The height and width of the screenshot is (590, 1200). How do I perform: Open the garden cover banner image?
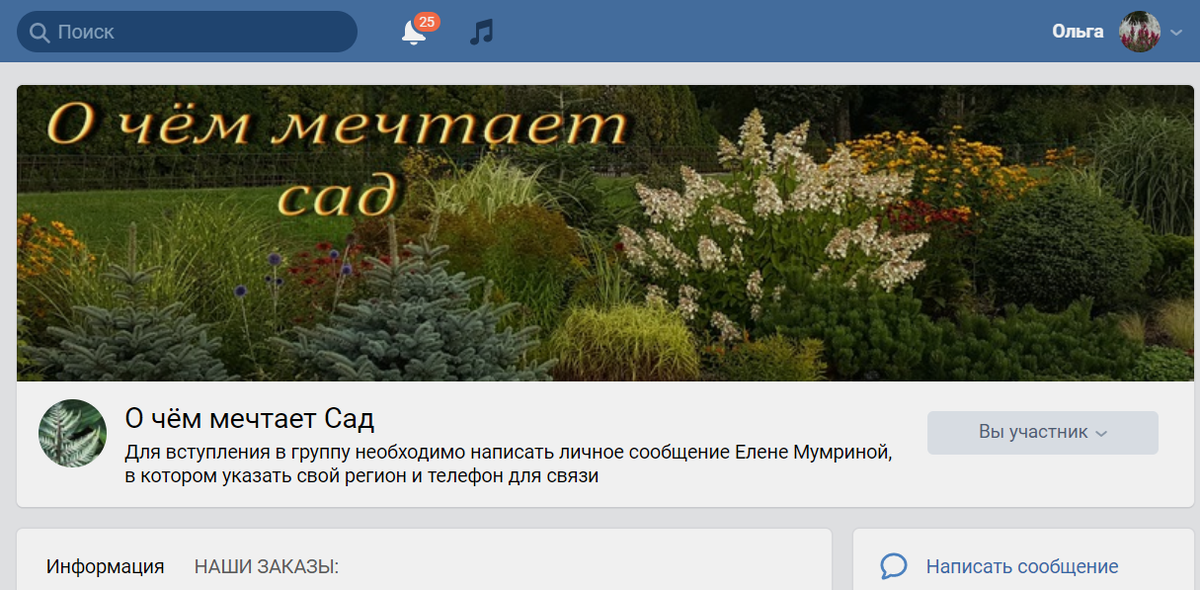[605, 233]
